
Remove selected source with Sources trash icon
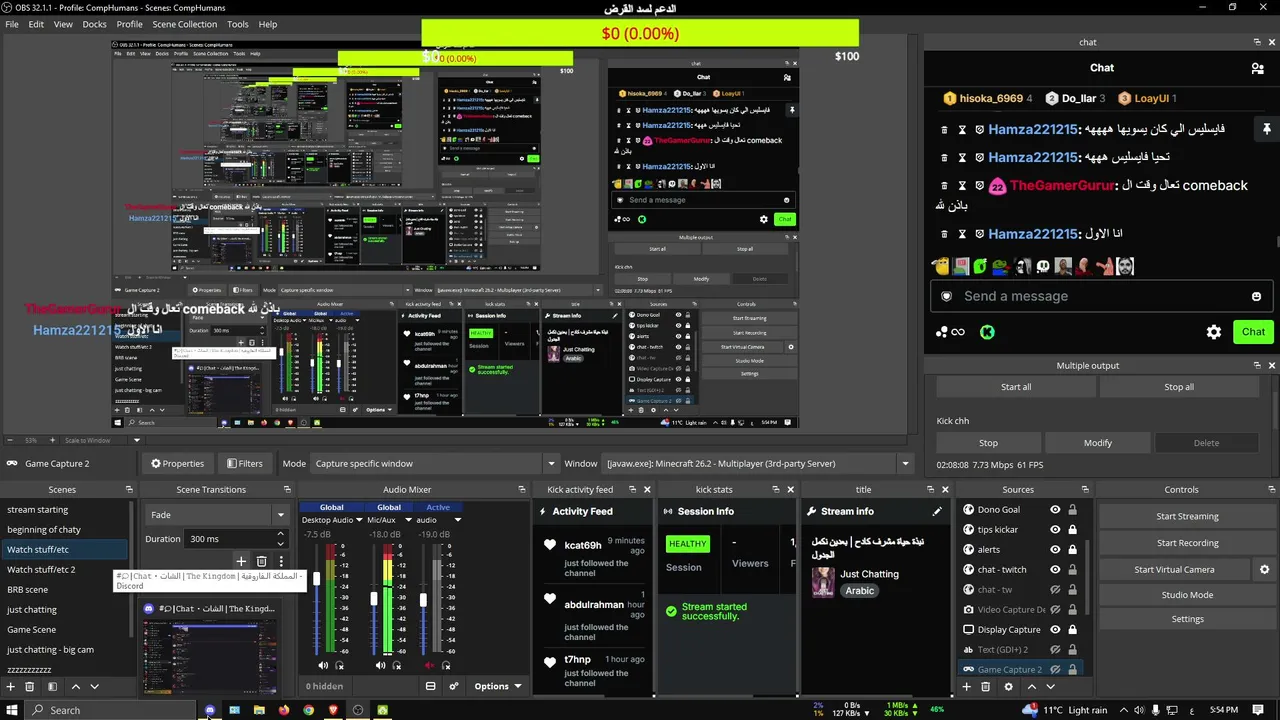[985, 687]
